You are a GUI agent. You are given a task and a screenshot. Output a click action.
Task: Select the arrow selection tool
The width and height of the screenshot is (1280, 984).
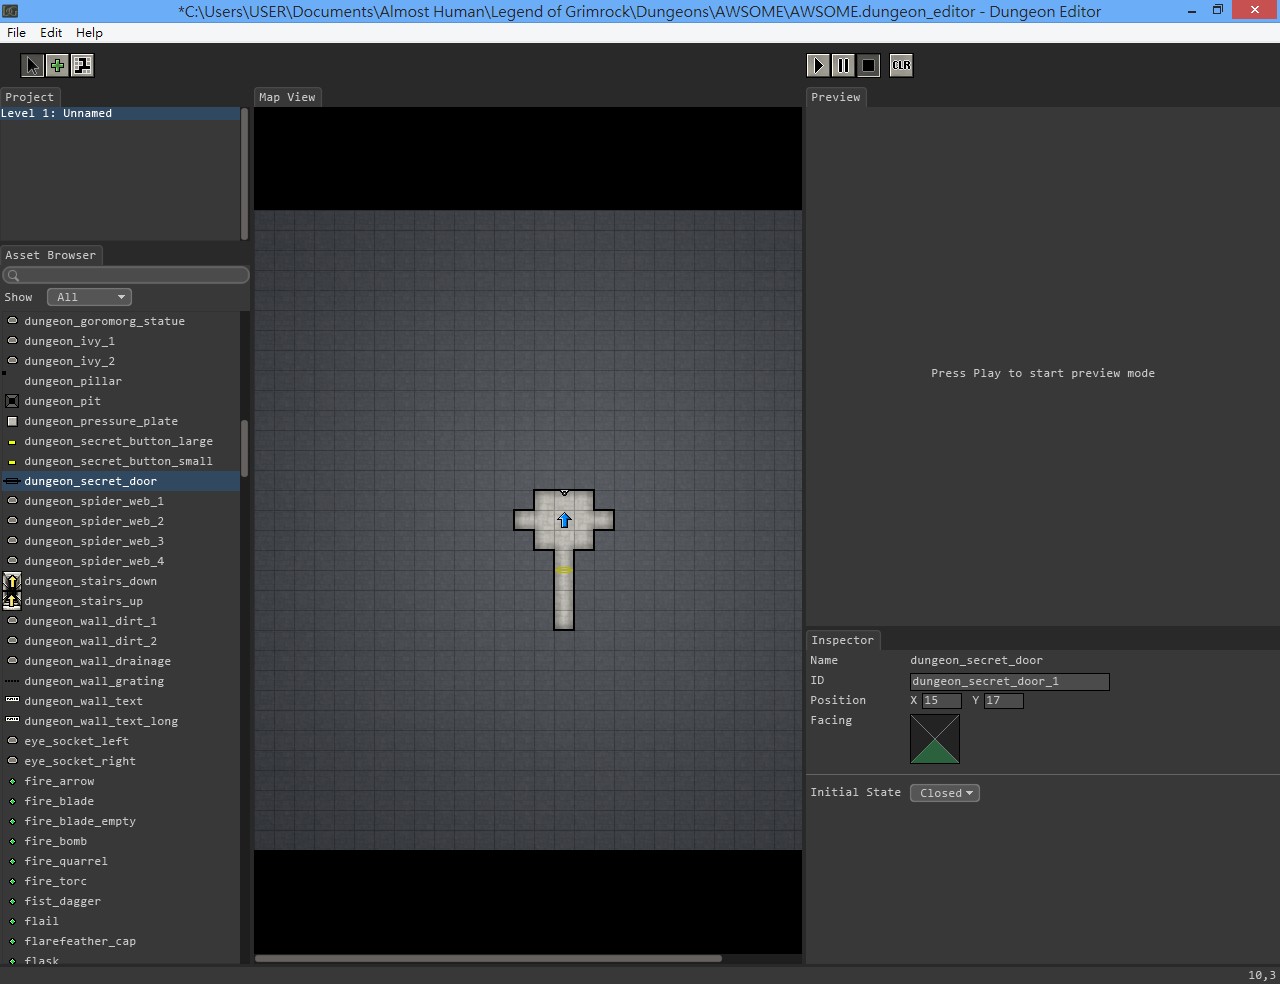(32, 66)
